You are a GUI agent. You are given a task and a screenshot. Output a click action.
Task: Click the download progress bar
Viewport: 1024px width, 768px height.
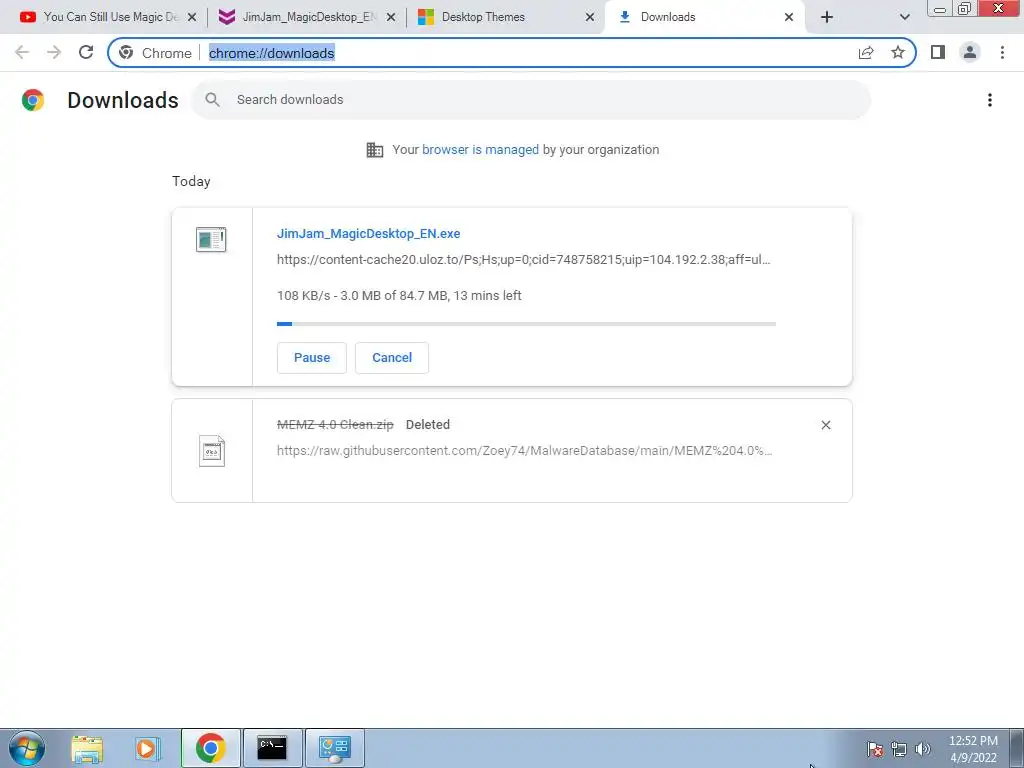coord(526,324)
